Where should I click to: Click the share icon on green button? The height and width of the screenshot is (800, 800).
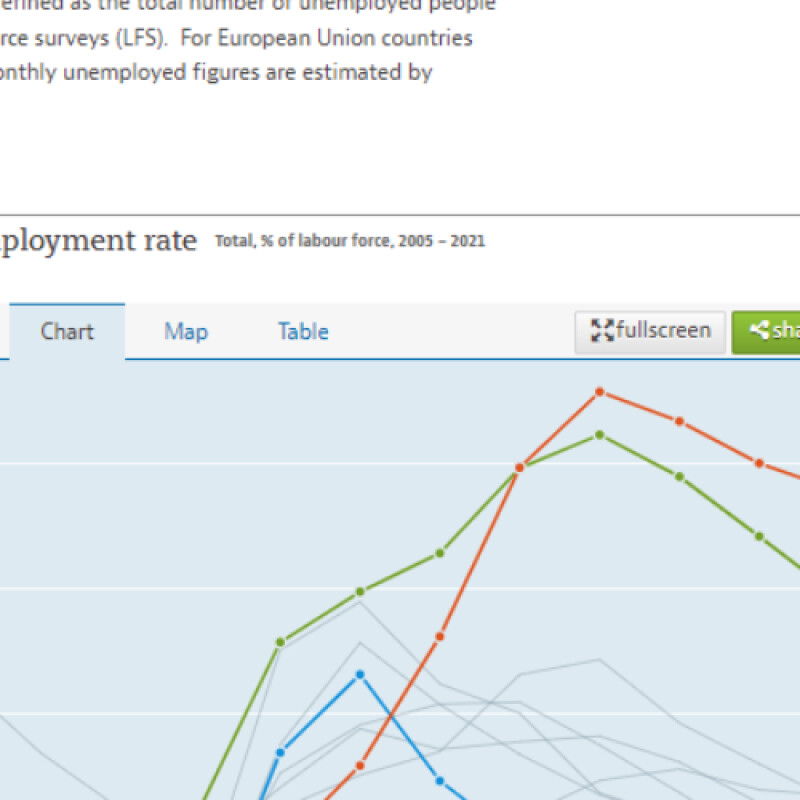[759, 331]
